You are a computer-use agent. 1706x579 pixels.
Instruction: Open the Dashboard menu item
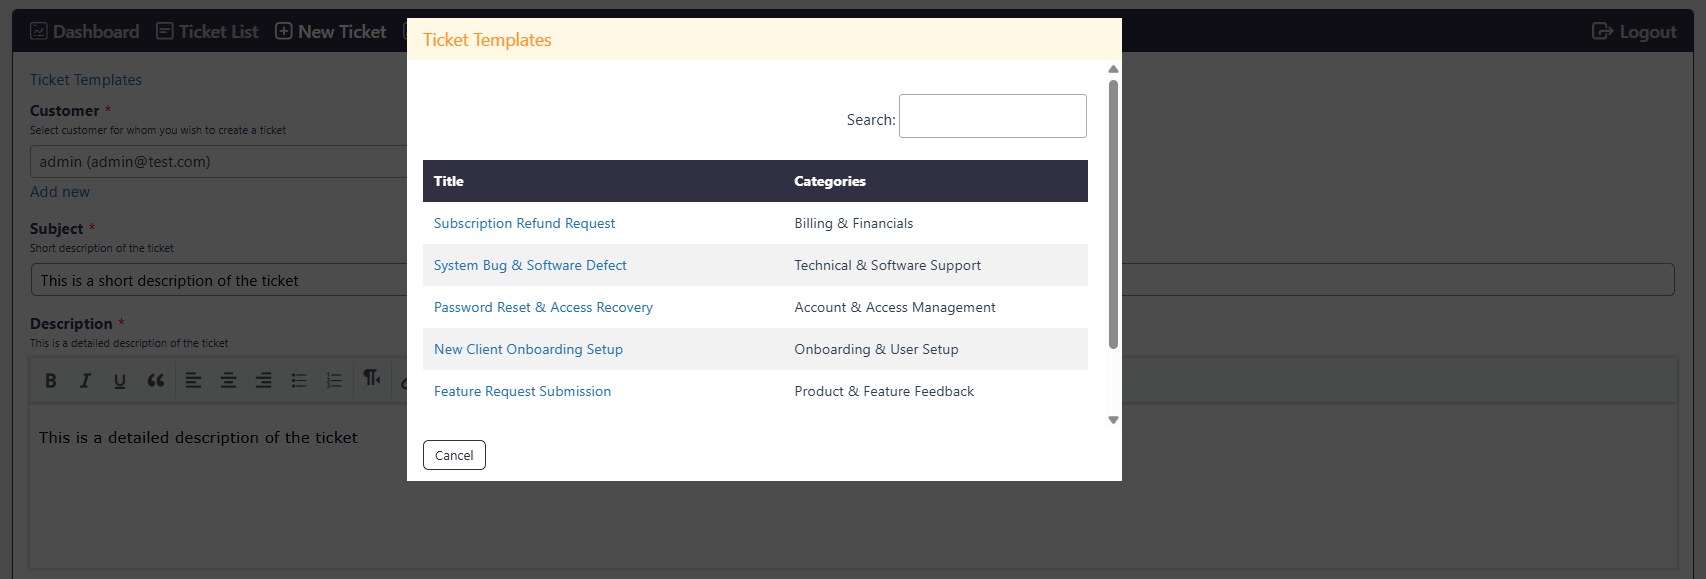click(x=85, y=32)
